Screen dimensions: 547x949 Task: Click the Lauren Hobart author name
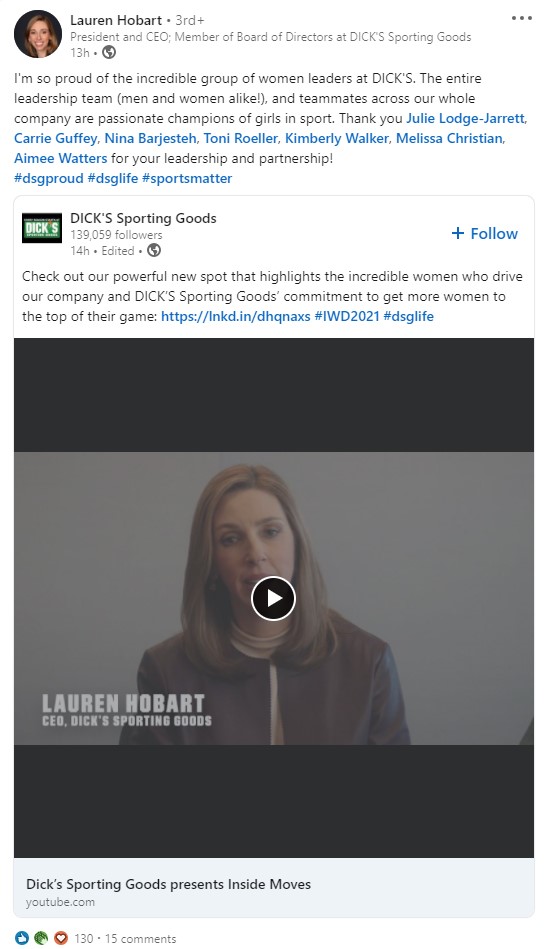coord(116,20)
